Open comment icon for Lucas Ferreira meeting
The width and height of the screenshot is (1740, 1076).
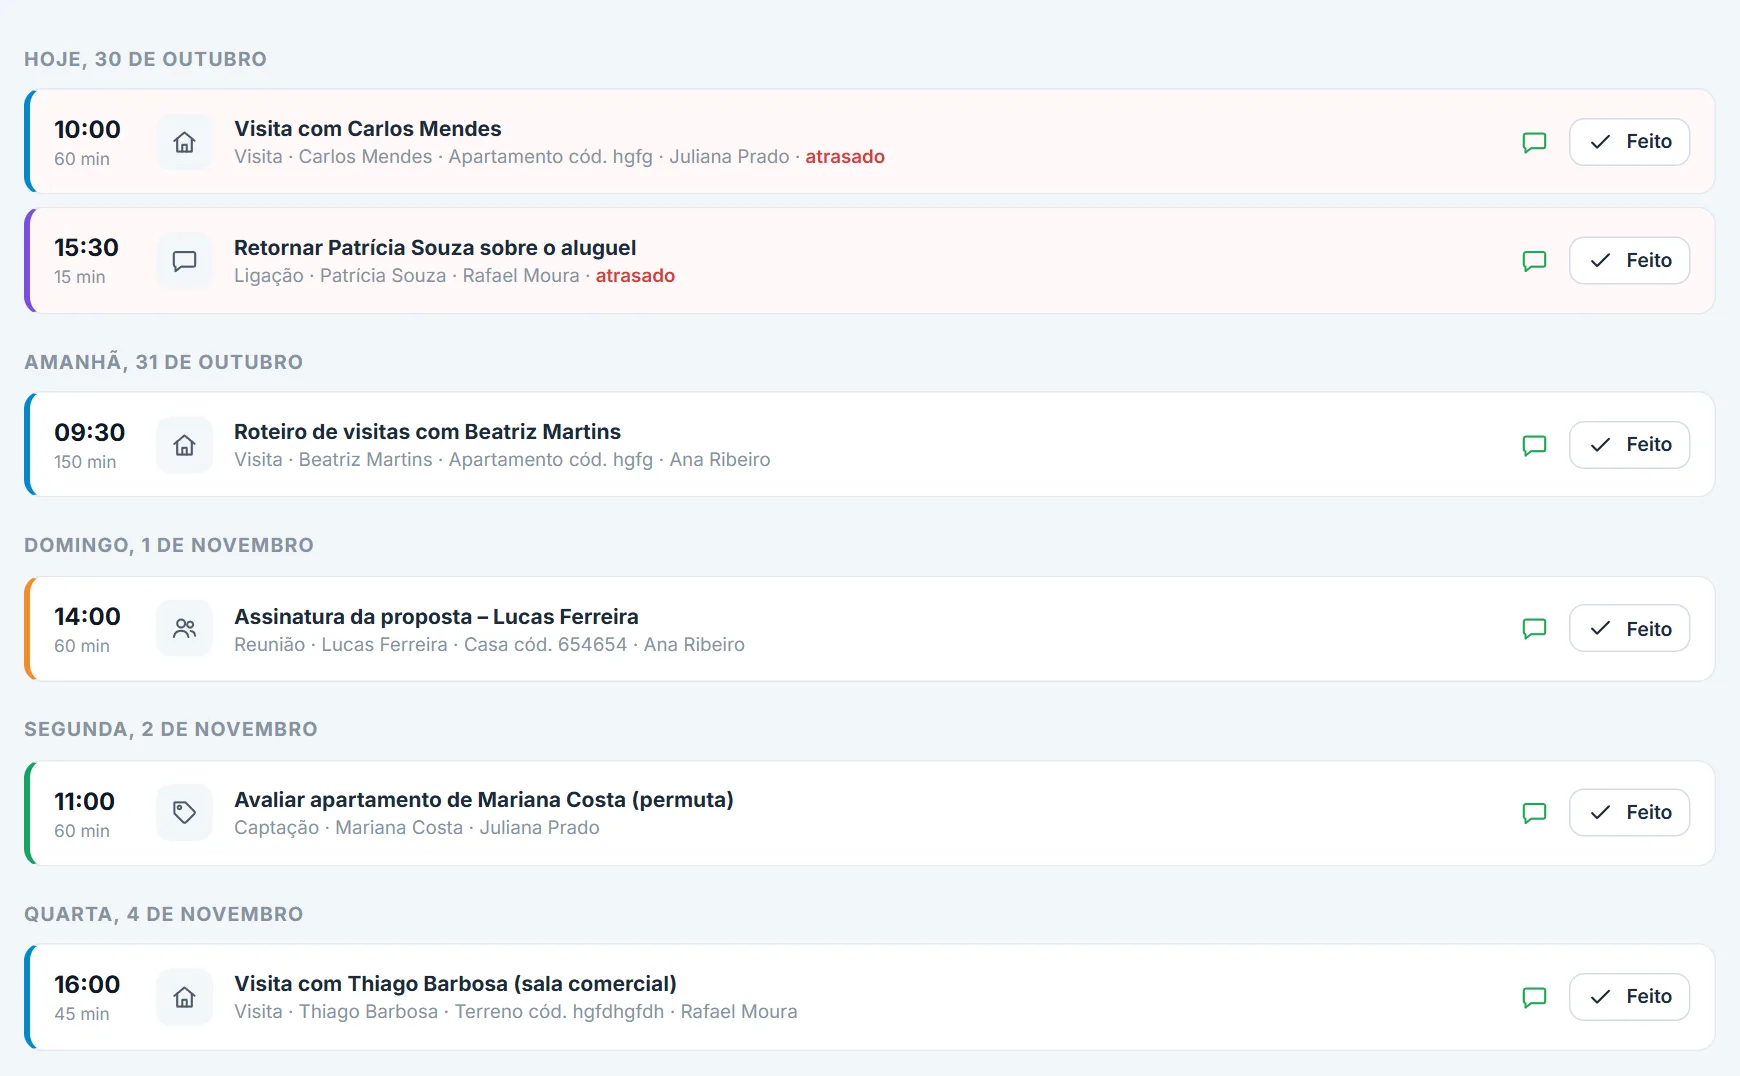[x=1534, y=629]
